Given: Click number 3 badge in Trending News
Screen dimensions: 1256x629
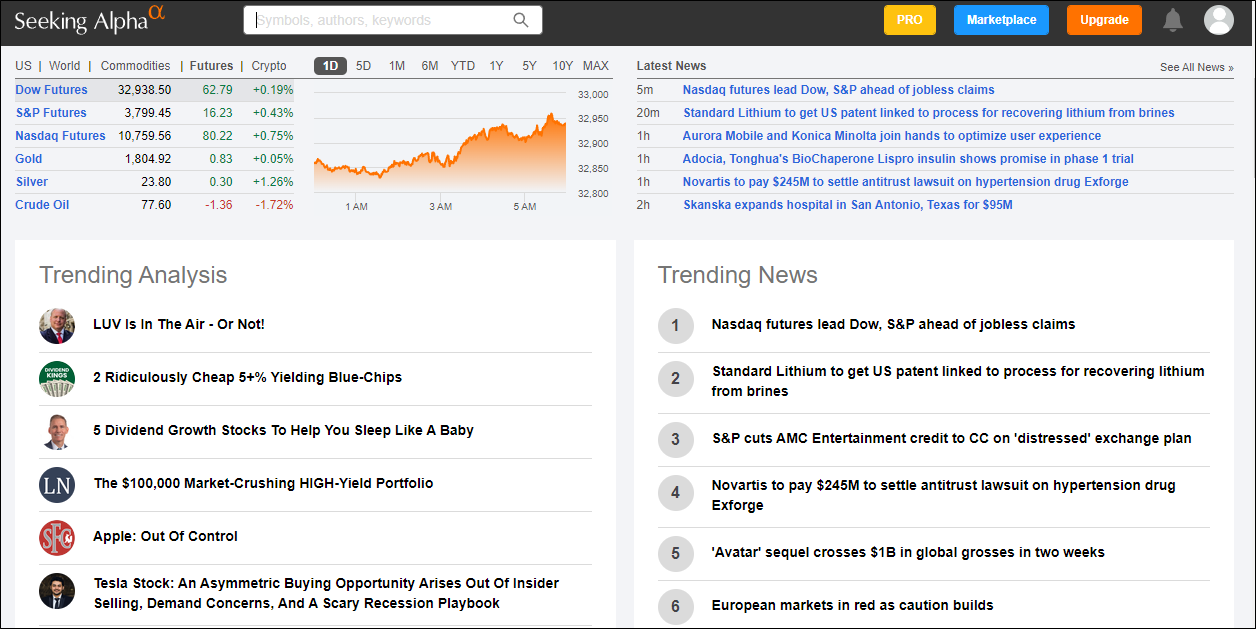Looking at the screenshot, I should click(675, 439).
